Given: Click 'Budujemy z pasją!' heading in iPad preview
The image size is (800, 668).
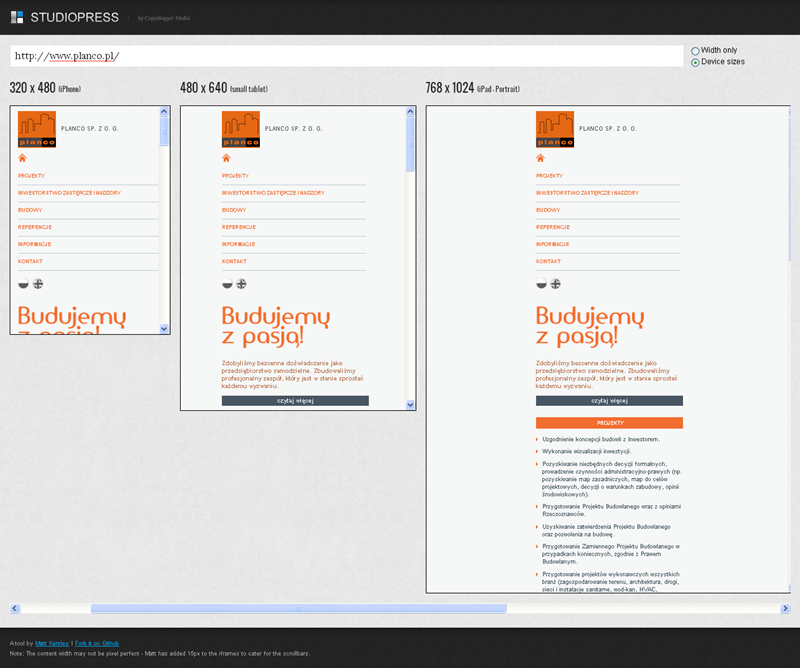Looking at the screenshot, I should [x=590, y=327].
